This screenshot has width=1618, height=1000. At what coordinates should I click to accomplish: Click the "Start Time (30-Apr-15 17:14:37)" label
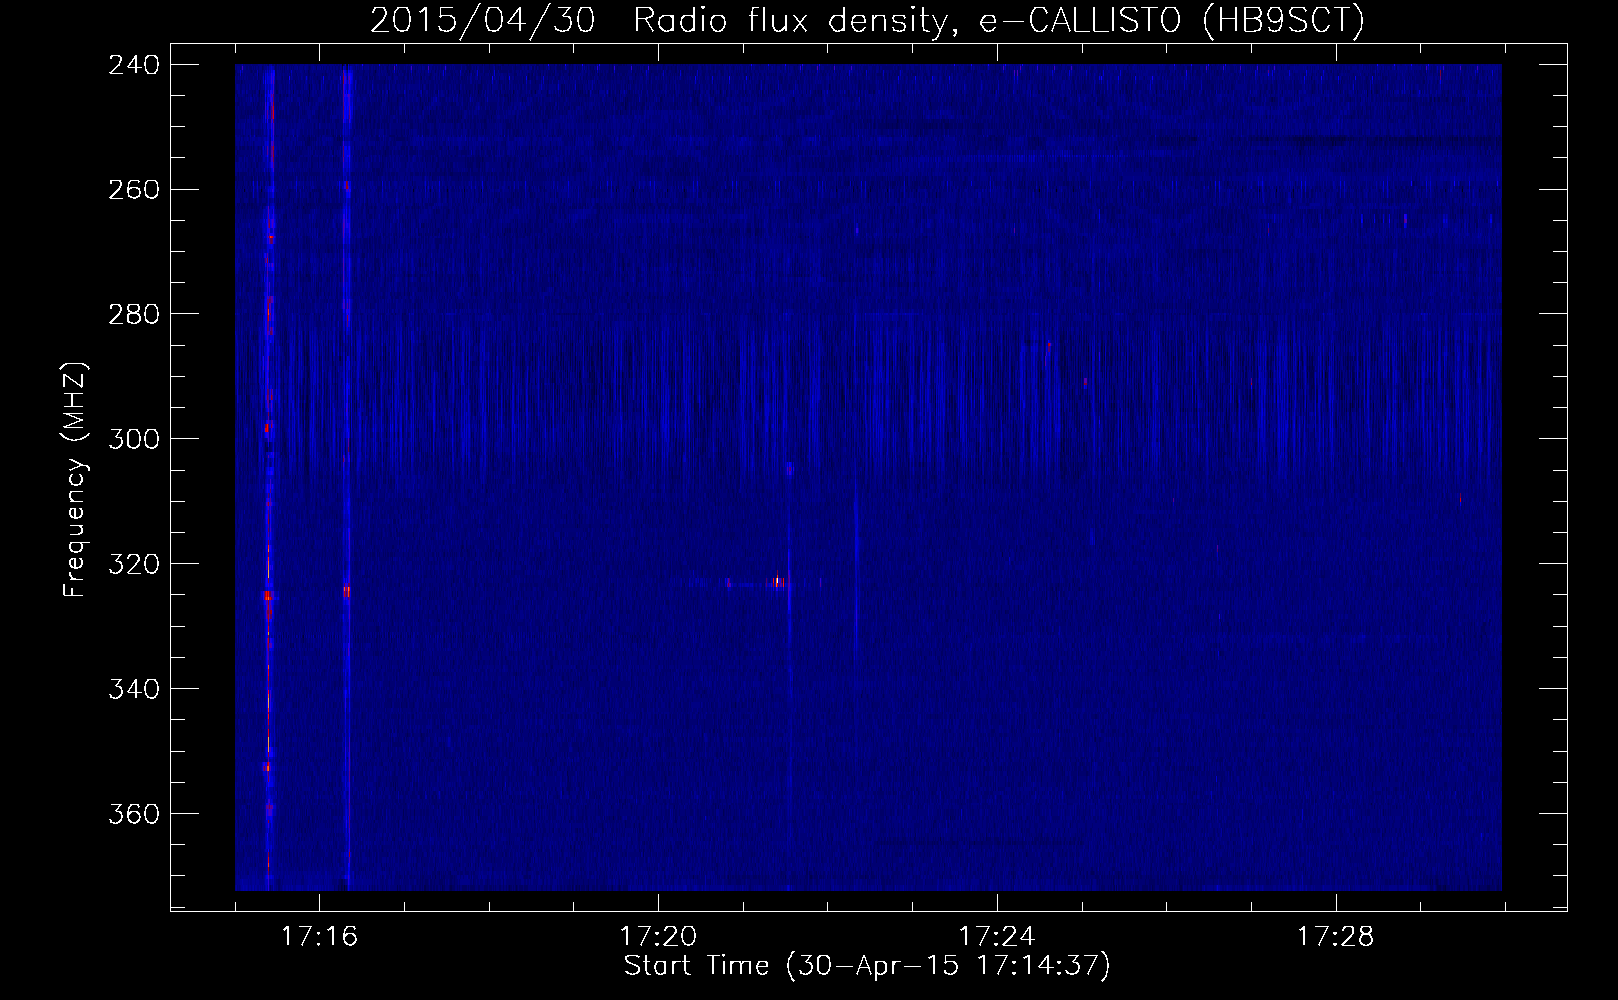coord(867,966)
